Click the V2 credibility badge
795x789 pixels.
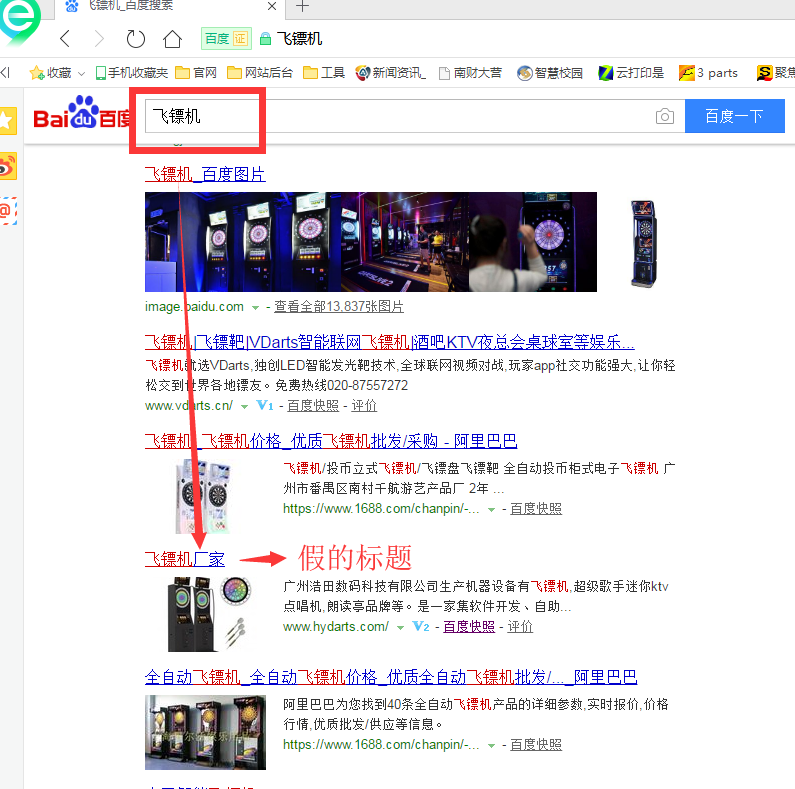[421, 626]
